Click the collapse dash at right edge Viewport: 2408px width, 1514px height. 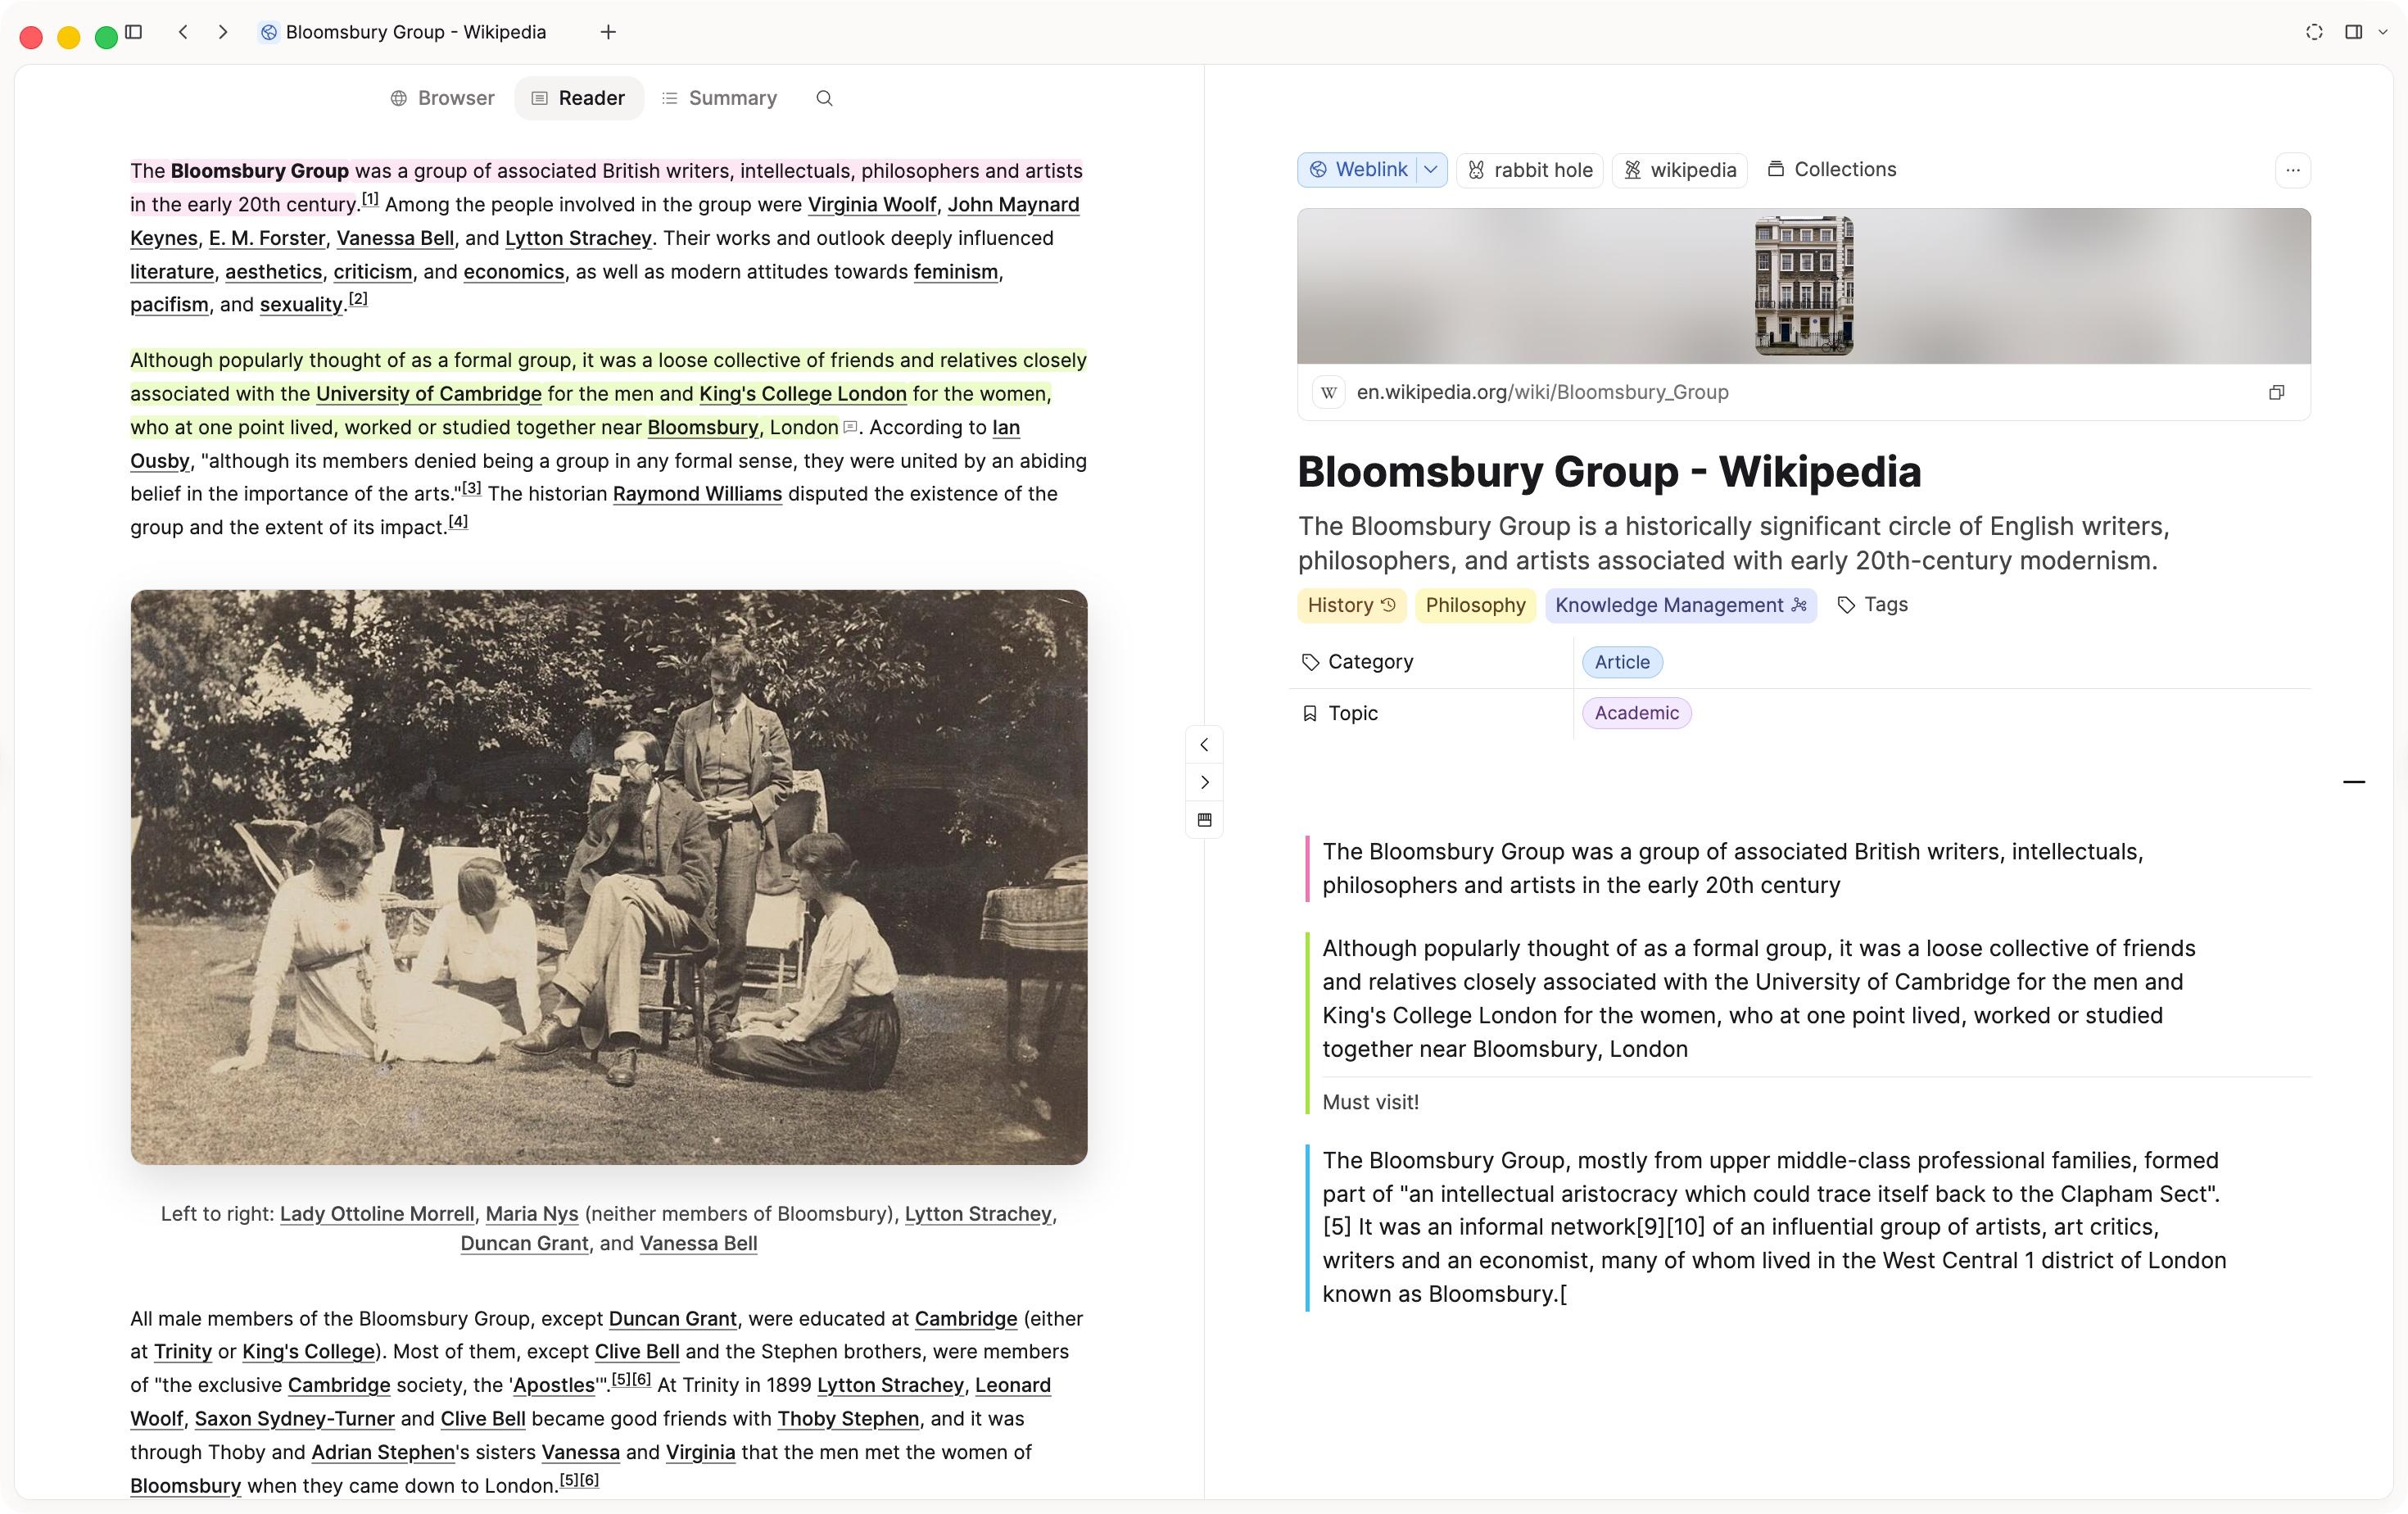point(2354,782)
